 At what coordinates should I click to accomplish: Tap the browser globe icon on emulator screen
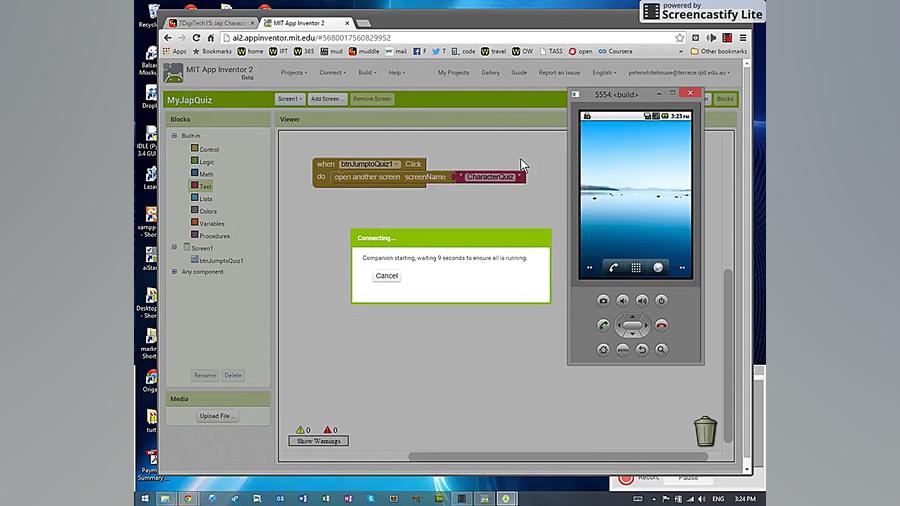click(x=658, y=267)
